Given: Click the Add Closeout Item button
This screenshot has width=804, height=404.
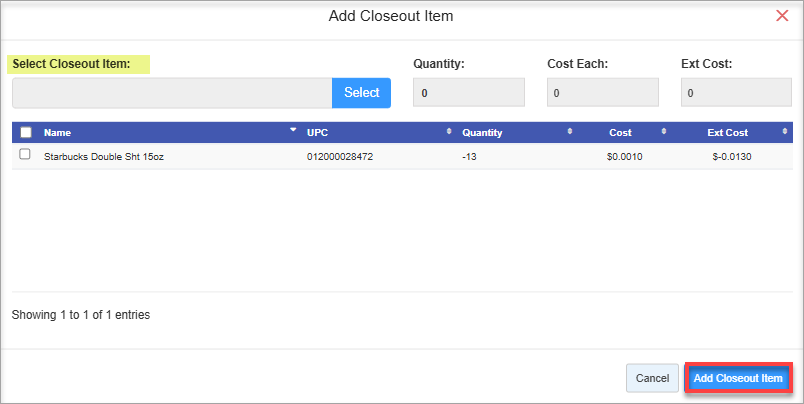Looking at the screenshot, I should [738, 378].
